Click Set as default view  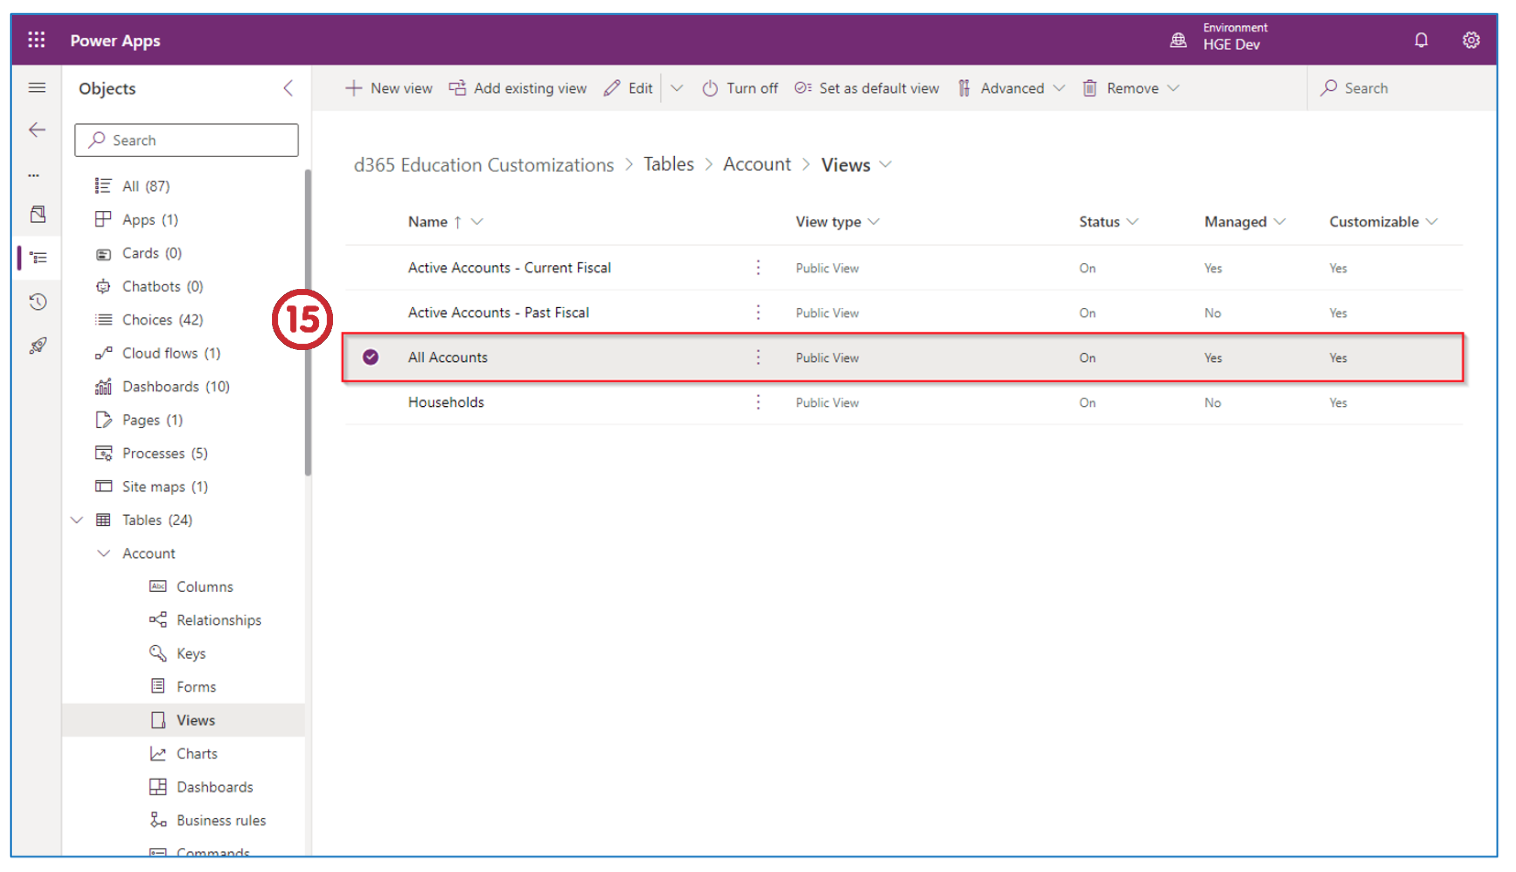coord(867,88)
